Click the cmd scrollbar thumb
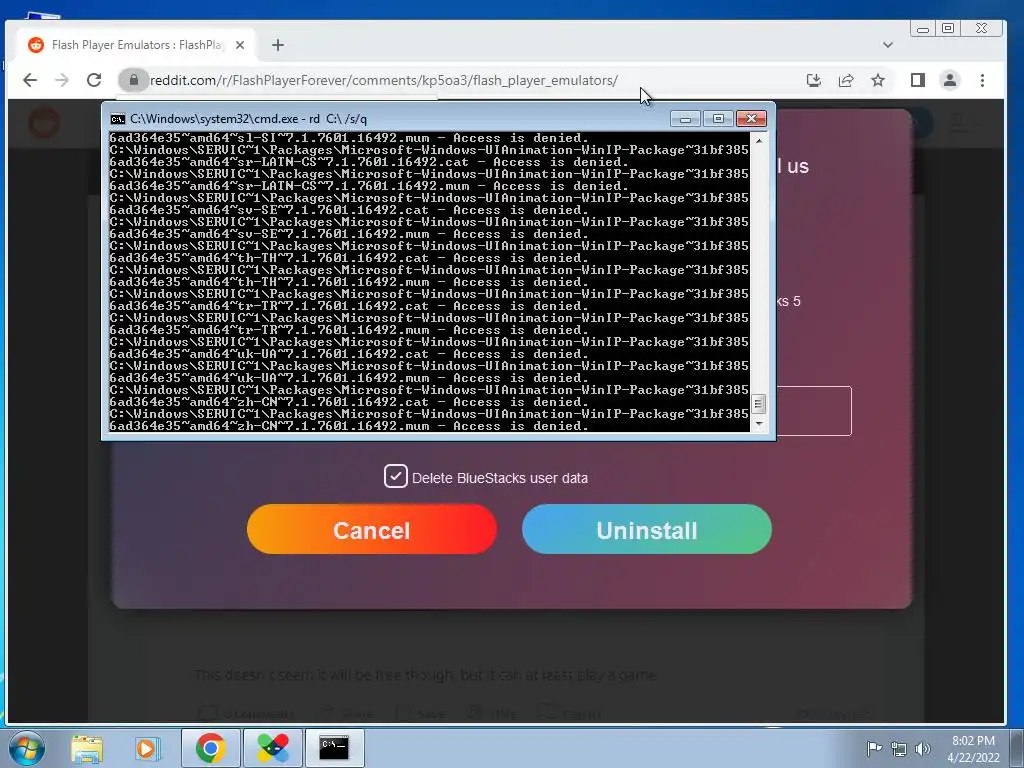 759,404
